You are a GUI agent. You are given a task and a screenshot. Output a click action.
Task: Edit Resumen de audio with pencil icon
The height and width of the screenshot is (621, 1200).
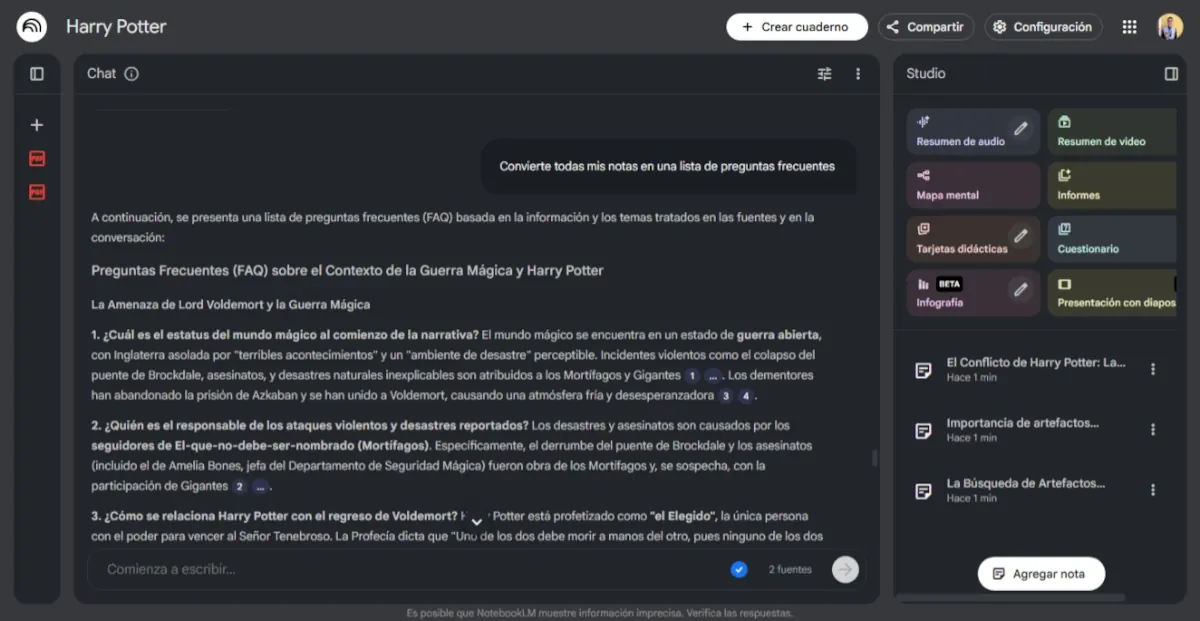coord(1020,128)
